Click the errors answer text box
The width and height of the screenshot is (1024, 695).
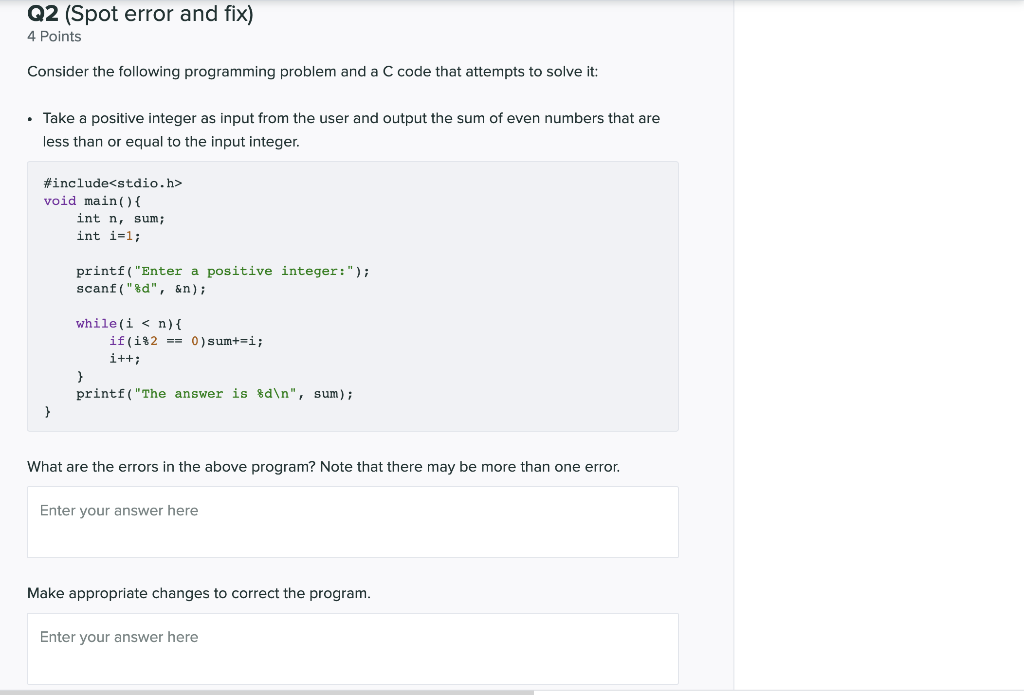[353, 522]
